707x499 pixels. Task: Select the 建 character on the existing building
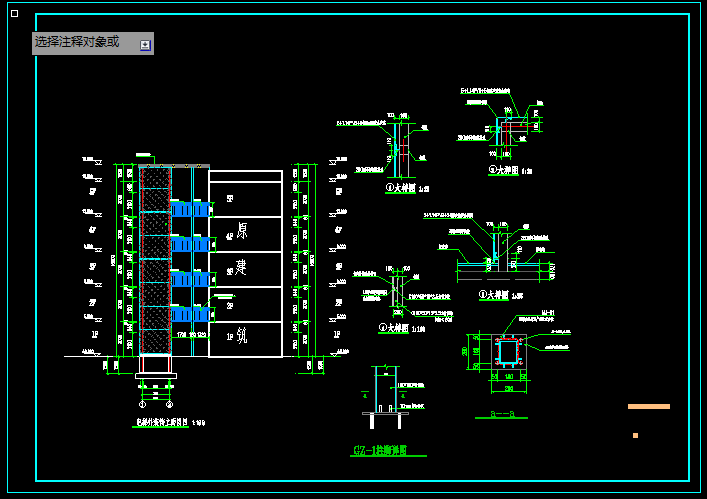[241, 267]
